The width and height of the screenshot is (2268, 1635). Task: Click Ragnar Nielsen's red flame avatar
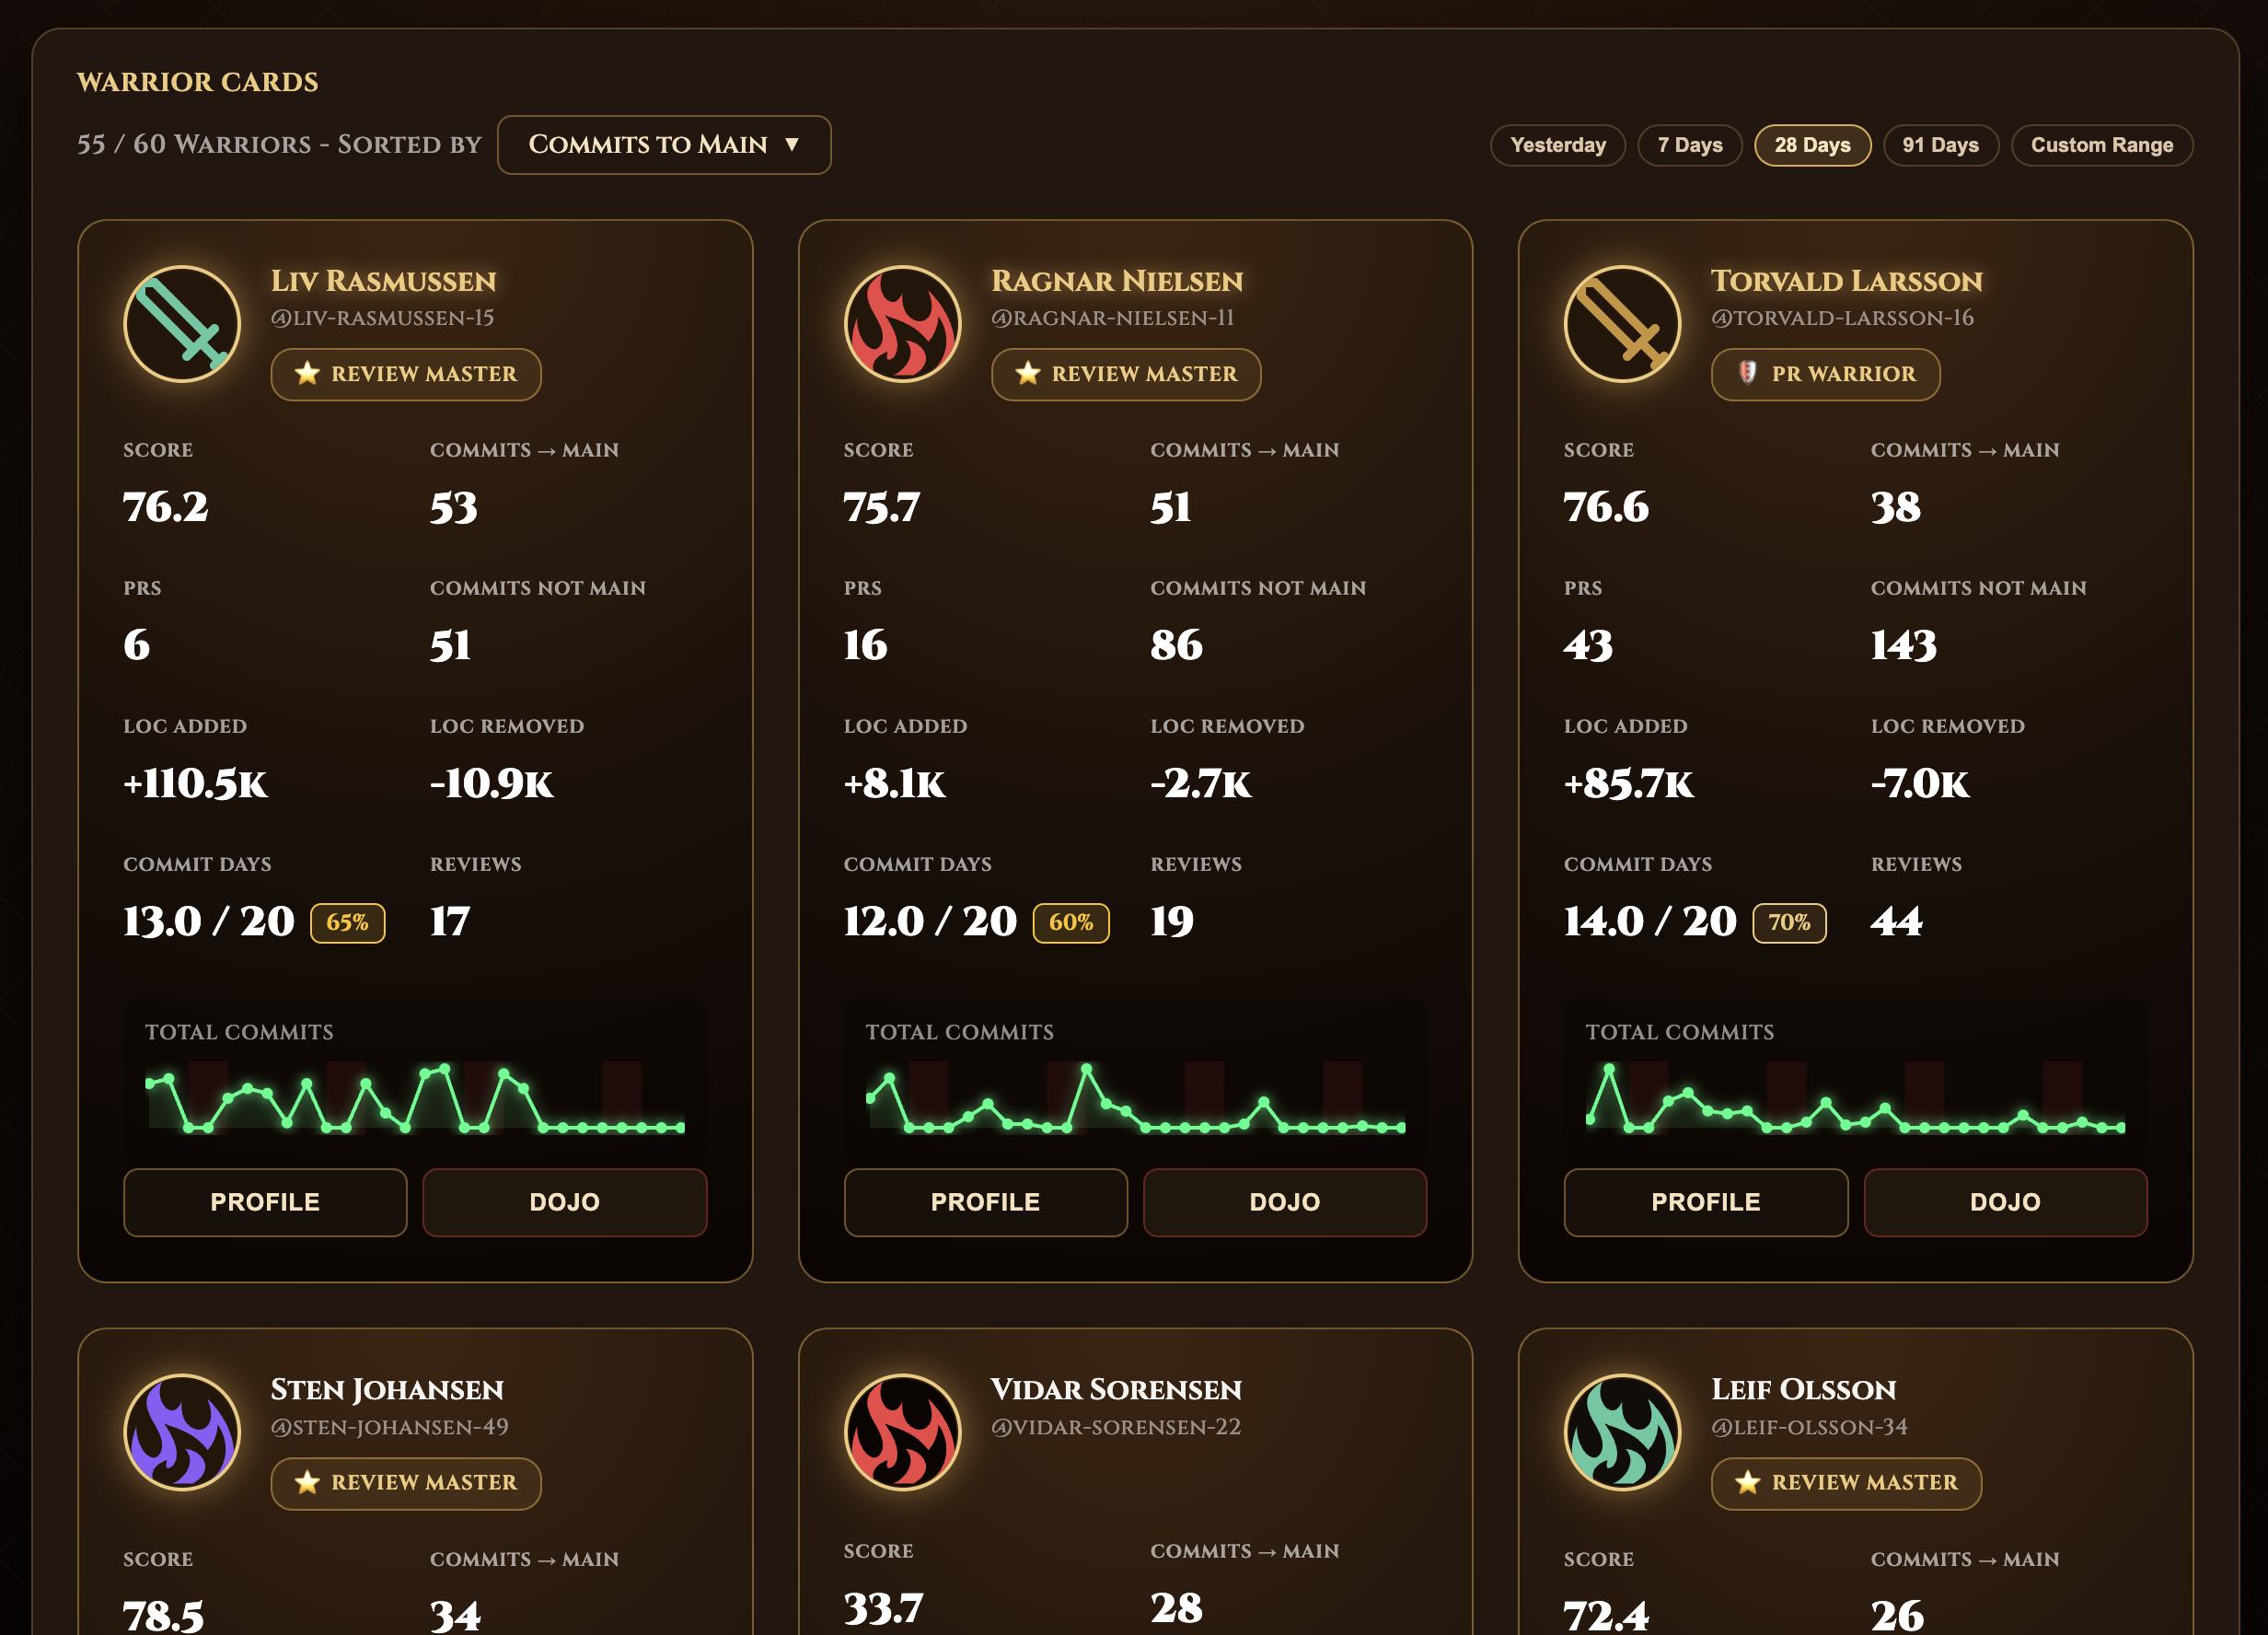point(903,324)
